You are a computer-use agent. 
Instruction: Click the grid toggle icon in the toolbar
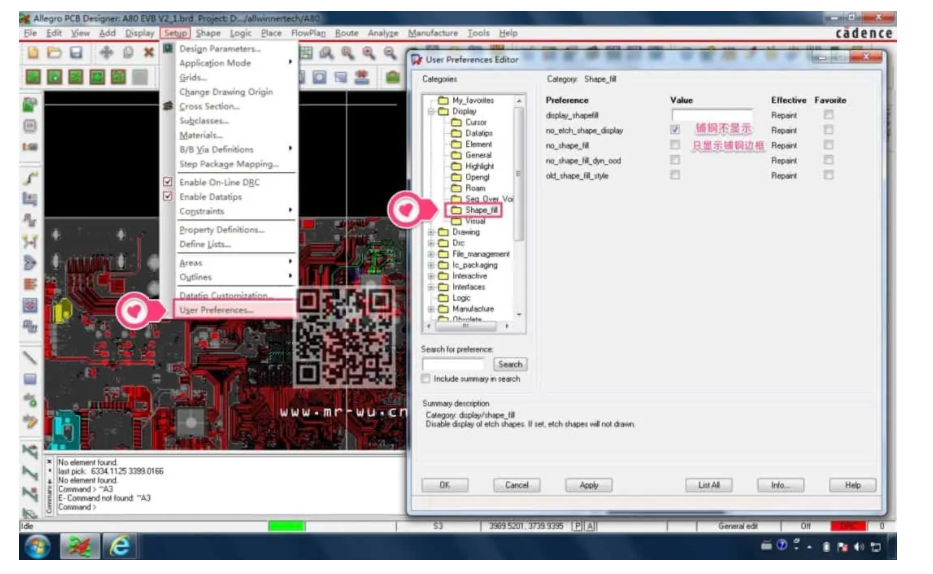(x=306, y=53)
